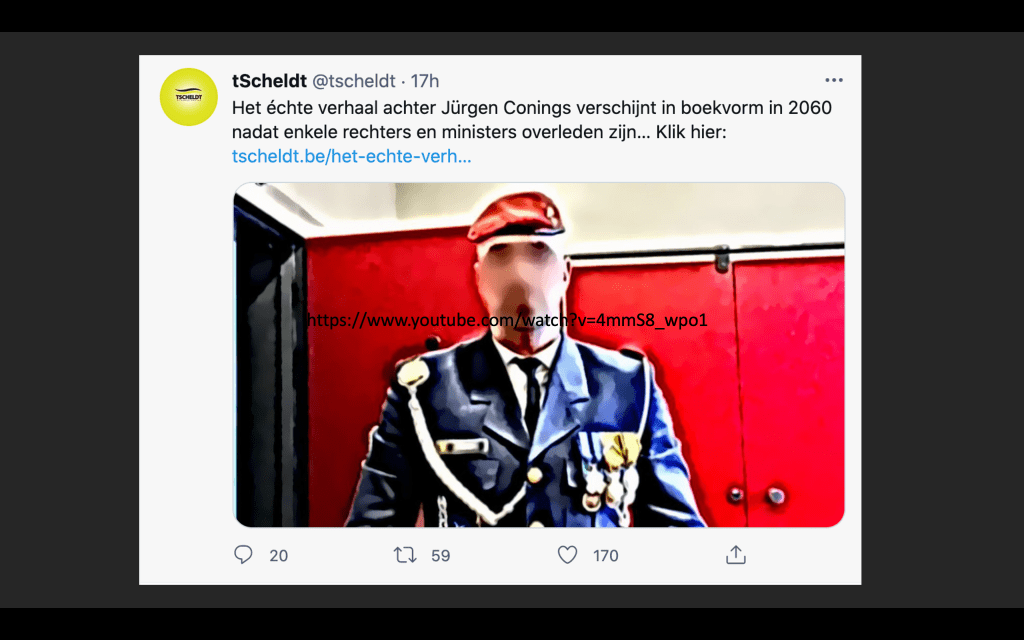1024x640 pixels.
Task: Click the medals on the uniform
Action: click(x=611, y=469)
